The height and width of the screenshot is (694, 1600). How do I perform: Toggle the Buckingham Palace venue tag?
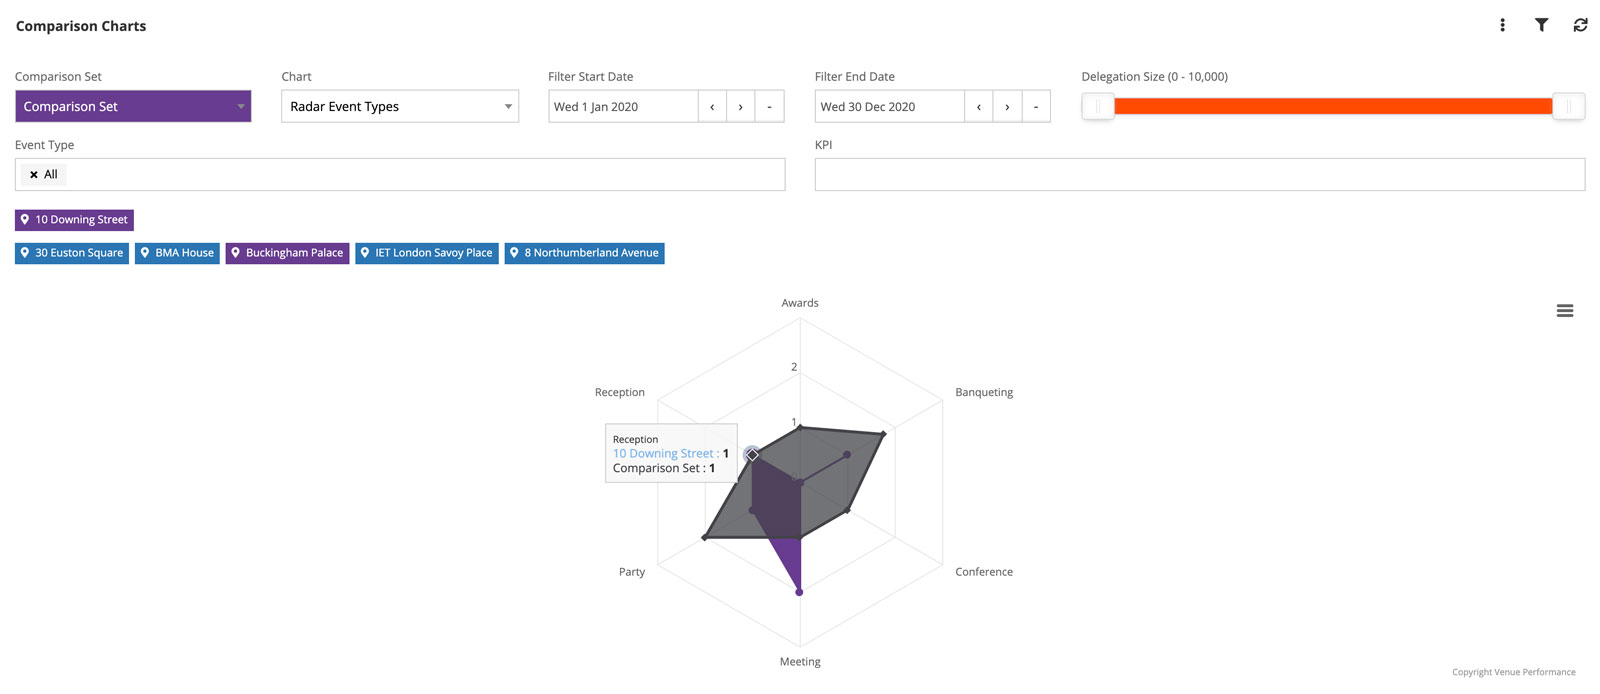287,253
